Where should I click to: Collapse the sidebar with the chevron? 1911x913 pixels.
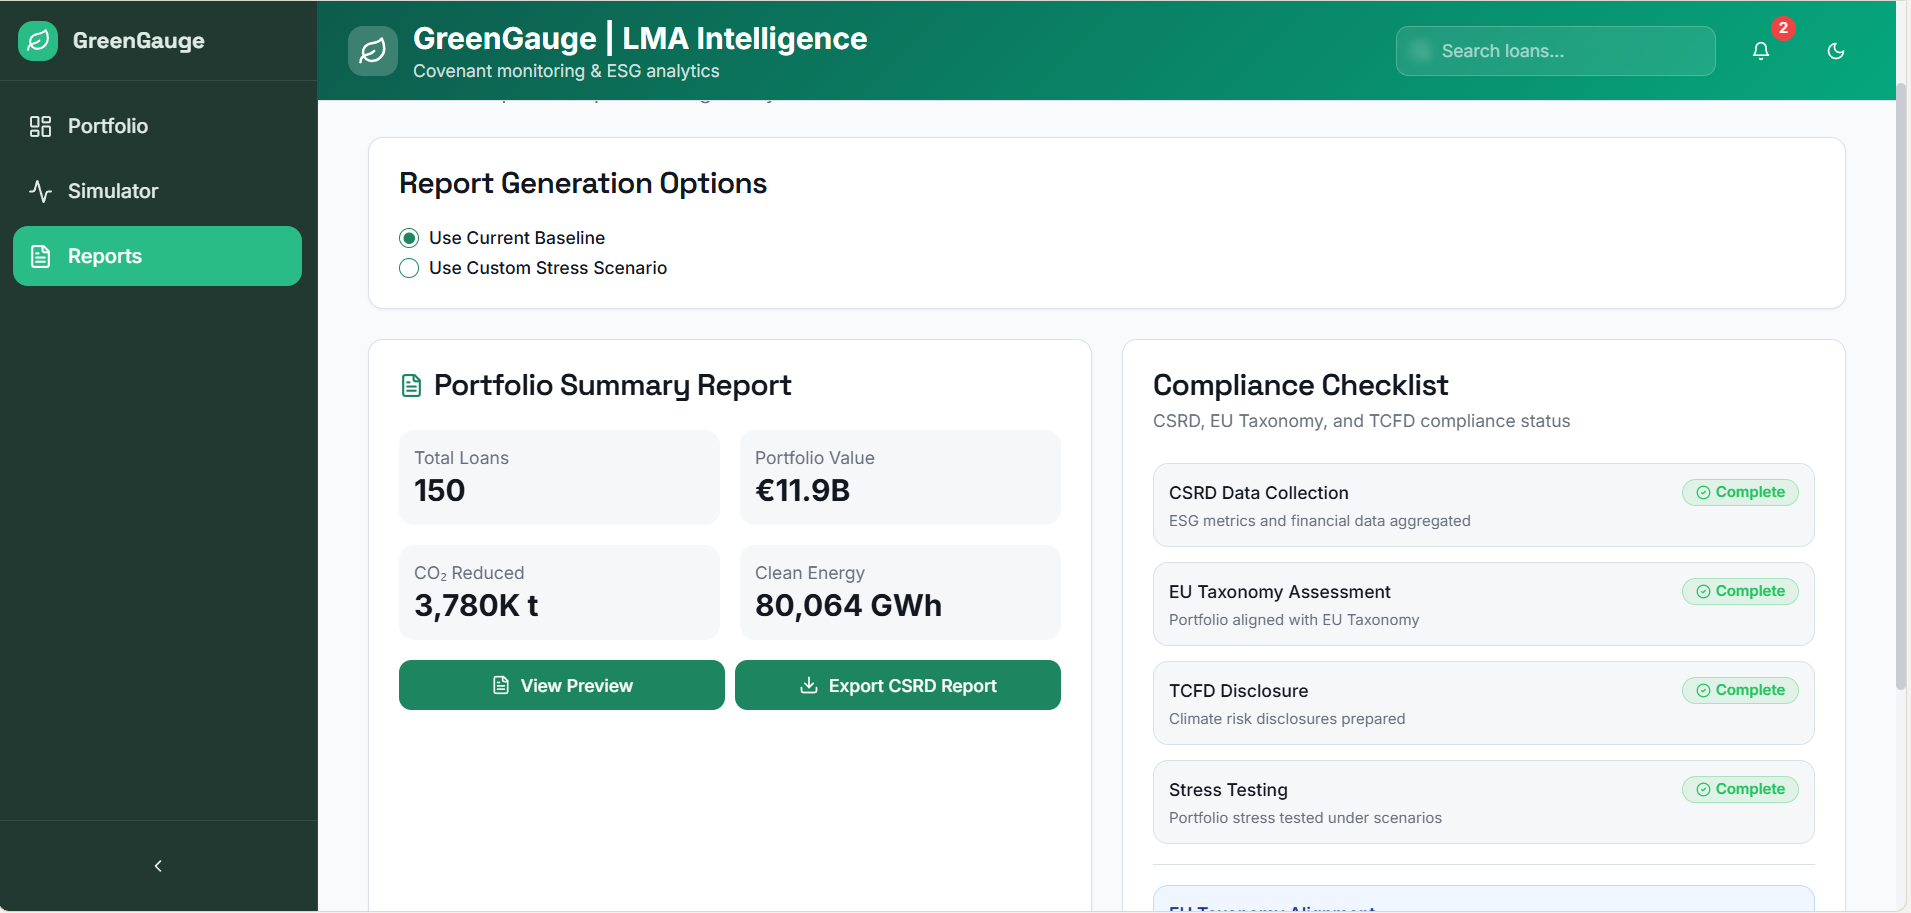(158, 866)
